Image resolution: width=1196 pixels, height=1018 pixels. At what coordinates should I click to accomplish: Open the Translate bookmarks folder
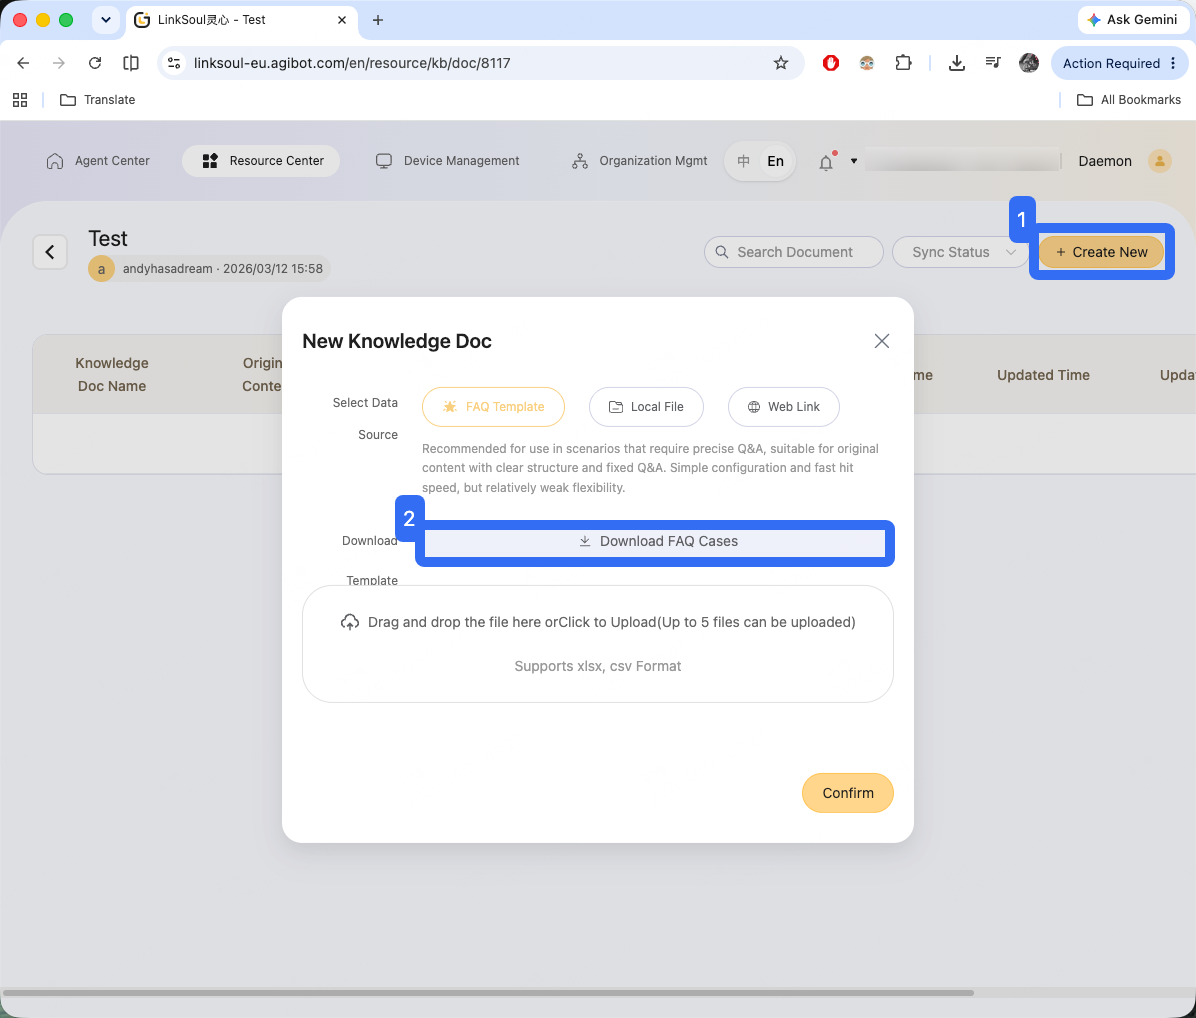click(x=98, y=100)
